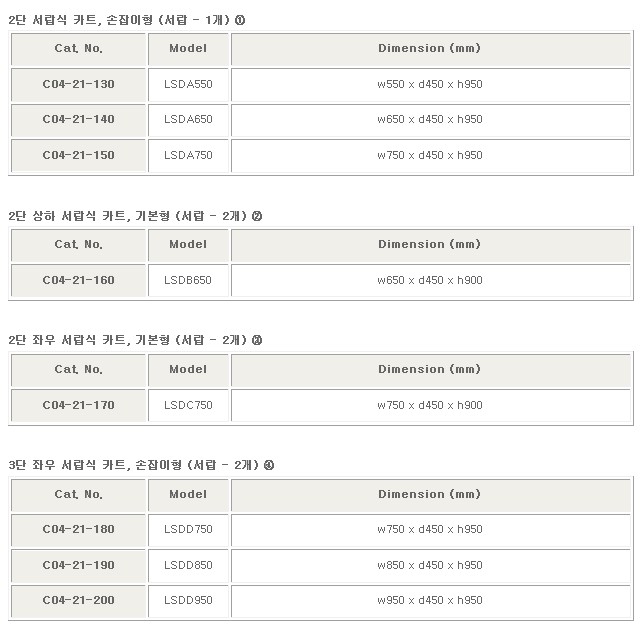Select model LSDC750 cell
This screenshot has width=644, height=638.
pyautogui.click(x=188, y=405)
